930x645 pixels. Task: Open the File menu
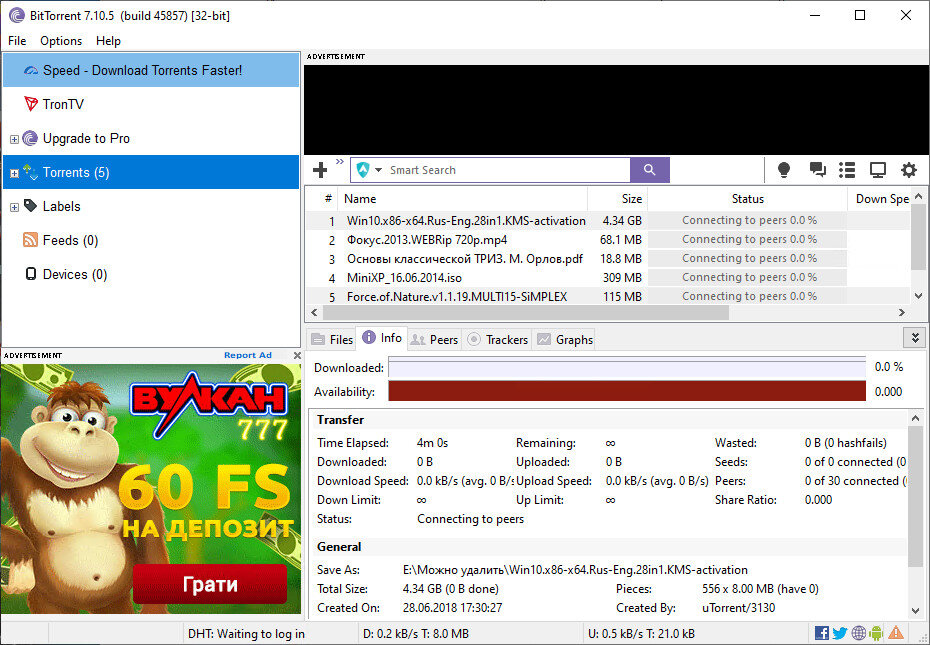coord(17,41)
